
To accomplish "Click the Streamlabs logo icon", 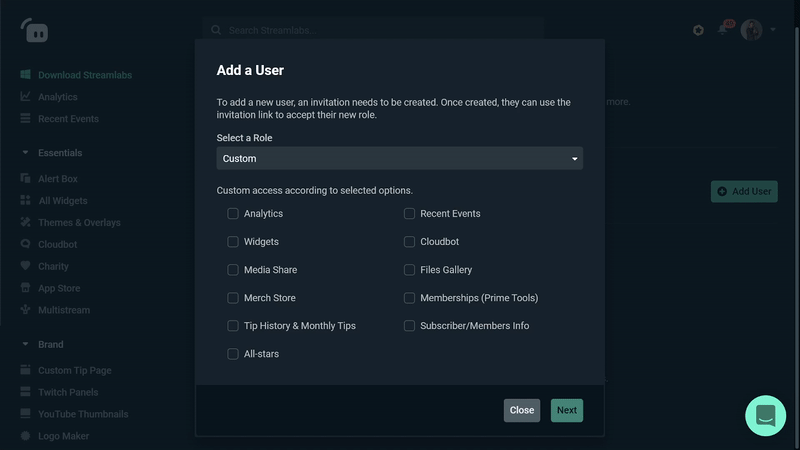I will [35, 30].
